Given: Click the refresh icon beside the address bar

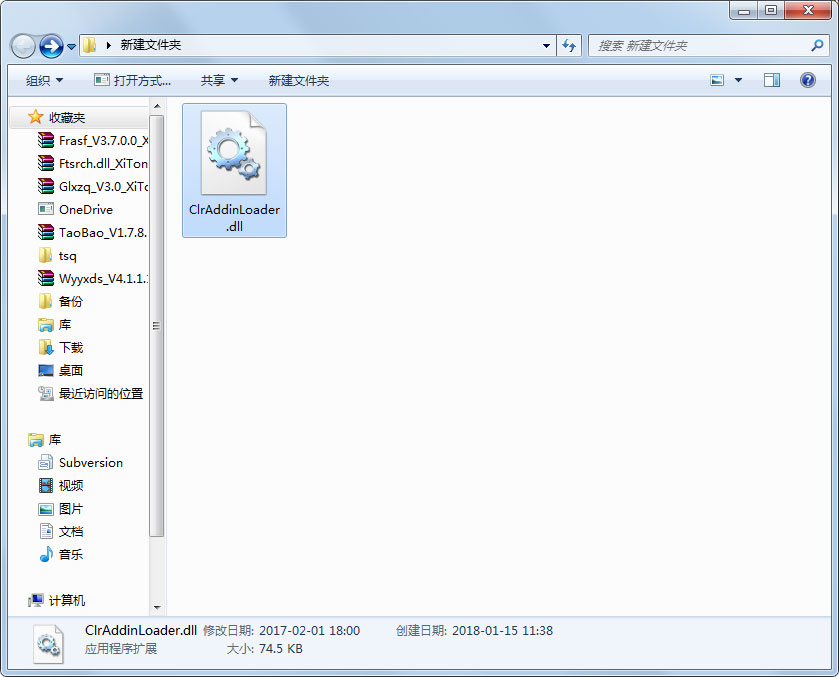Looking at the screenshot, I should click(568, 45).
